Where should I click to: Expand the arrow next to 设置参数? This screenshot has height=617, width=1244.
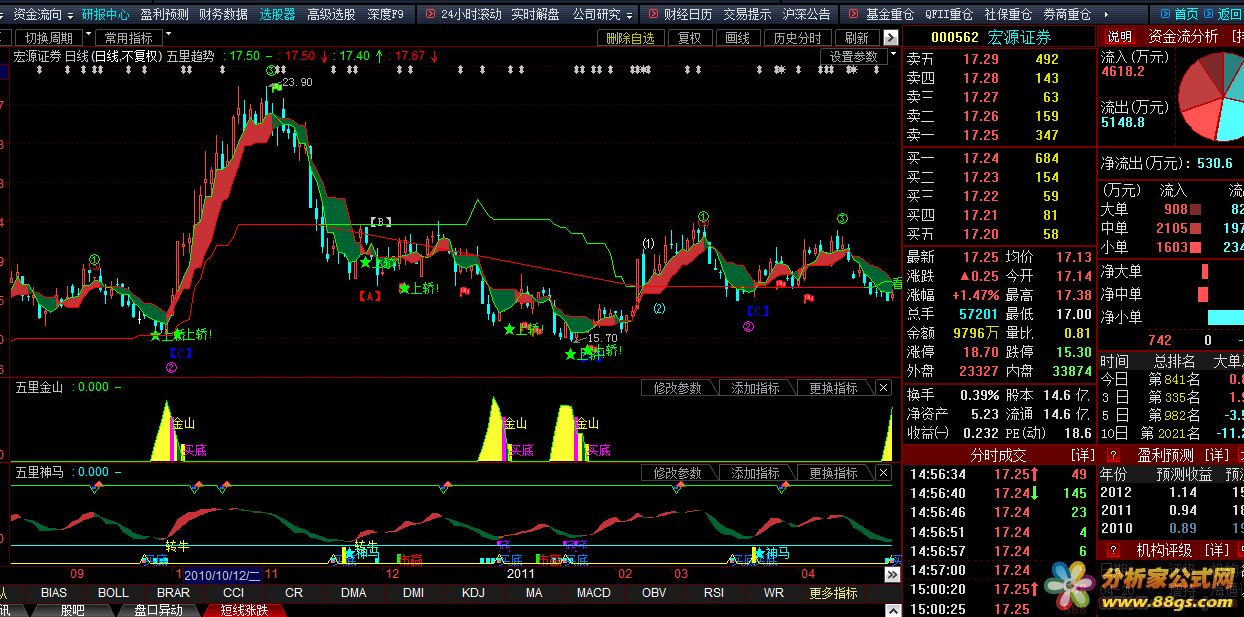[892, 56]
